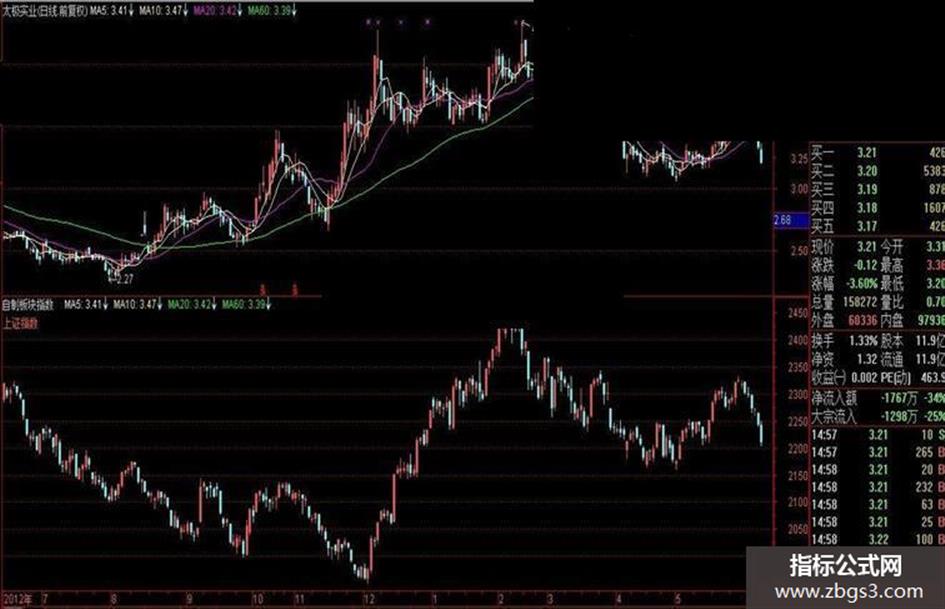Image resolution: width=945 pixels, height=609 pixels.
Task: Click the 最低 label
Action: click(x=893, y=283)
